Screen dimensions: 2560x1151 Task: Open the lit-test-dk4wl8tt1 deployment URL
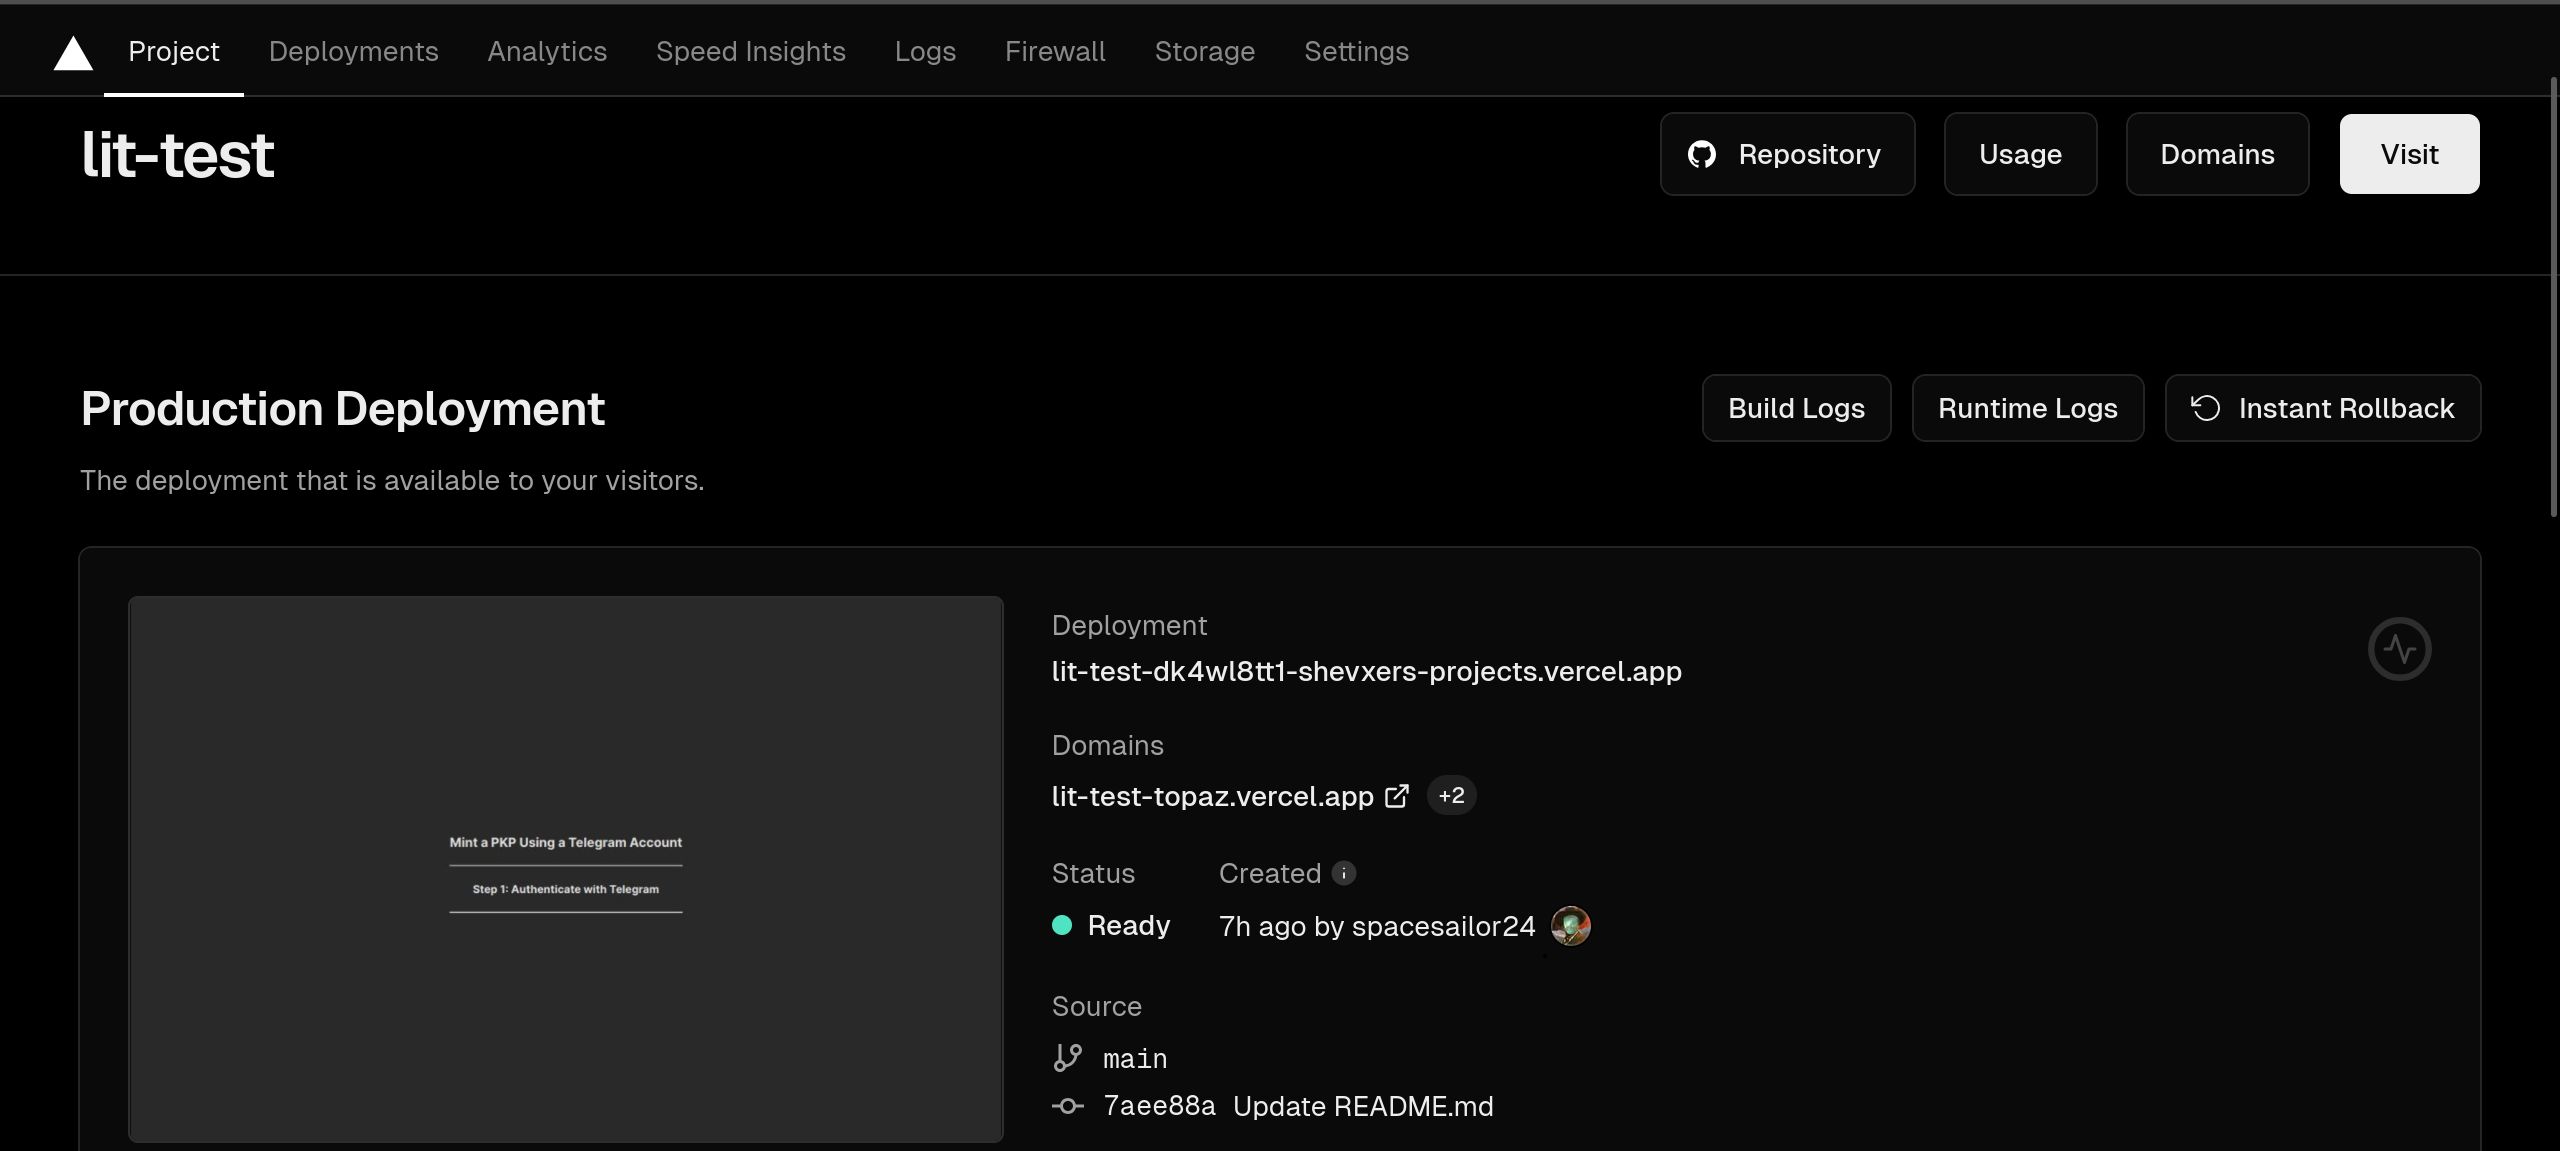(1366, 671)
